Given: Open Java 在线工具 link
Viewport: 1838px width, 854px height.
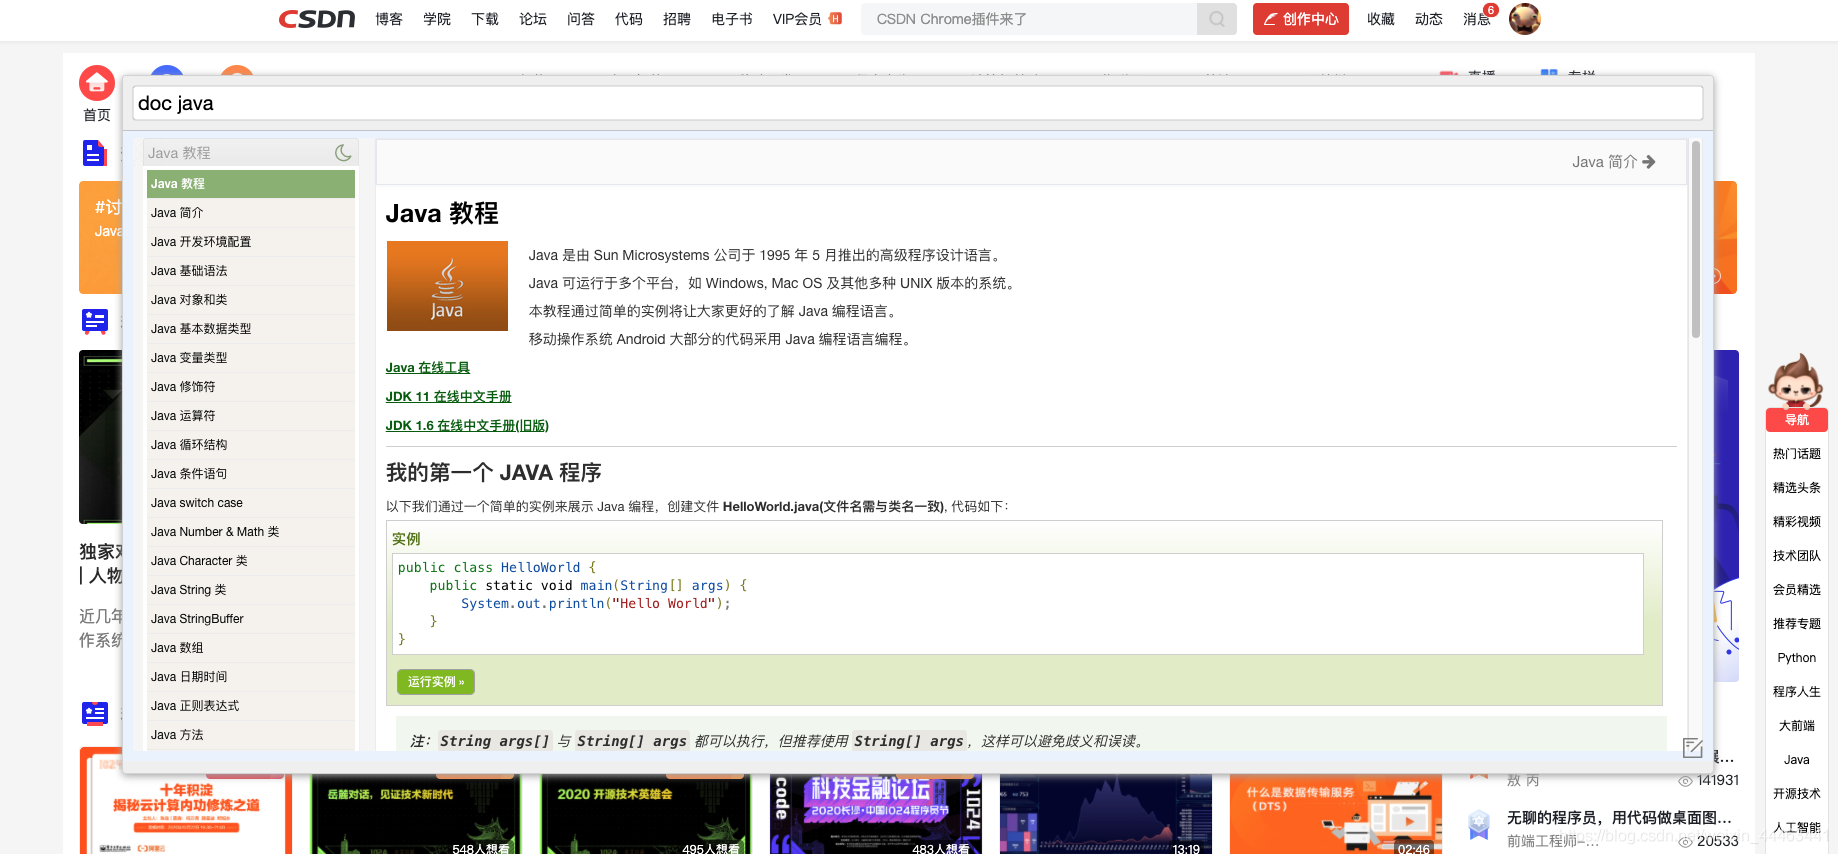Looking at the screenshot, I should click(x=428, y=368).
